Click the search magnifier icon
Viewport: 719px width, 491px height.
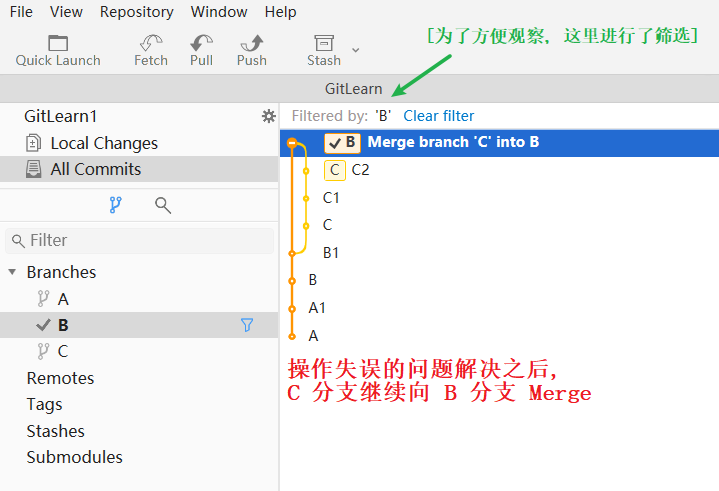[x=163, y=205]
